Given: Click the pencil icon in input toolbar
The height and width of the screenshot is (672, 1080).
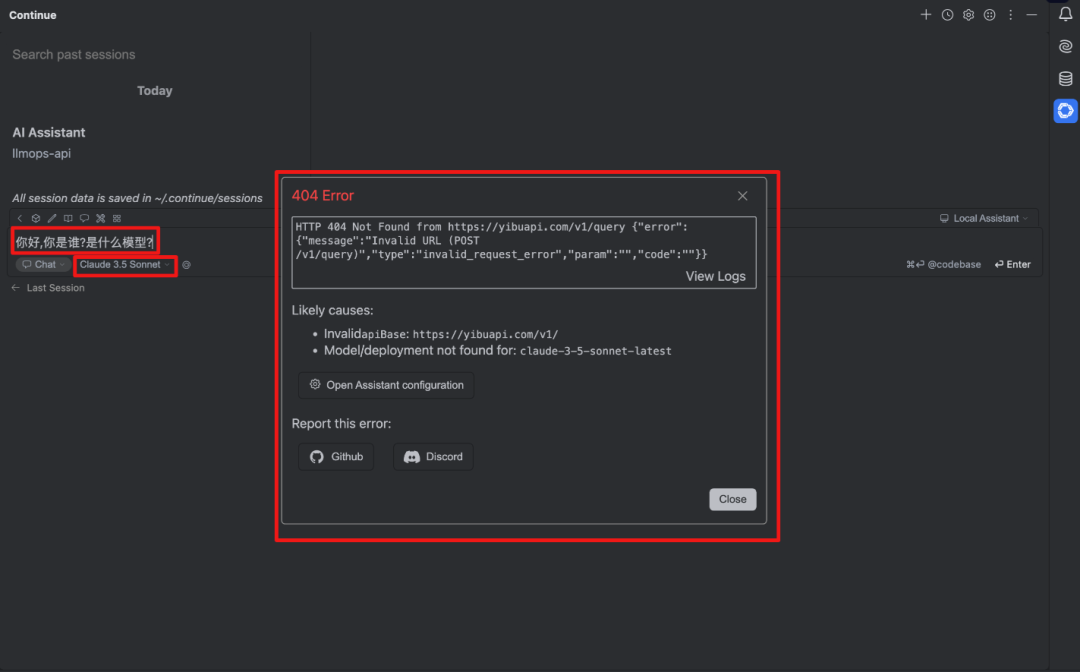Looking at the screenshot, I should tap(52, 218).
